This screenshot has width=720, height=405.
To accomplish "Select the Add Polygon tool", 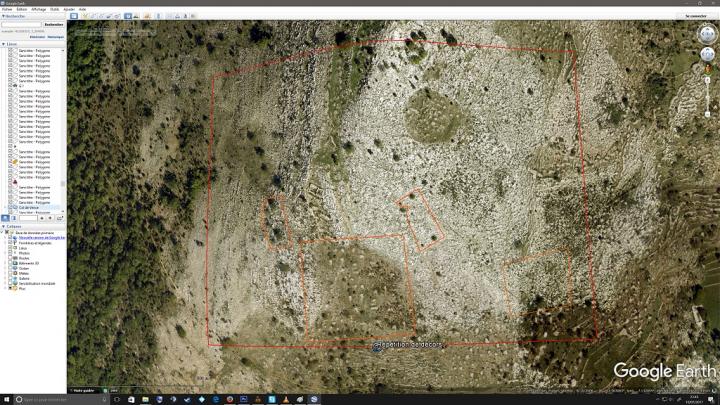I will (93, 16).
